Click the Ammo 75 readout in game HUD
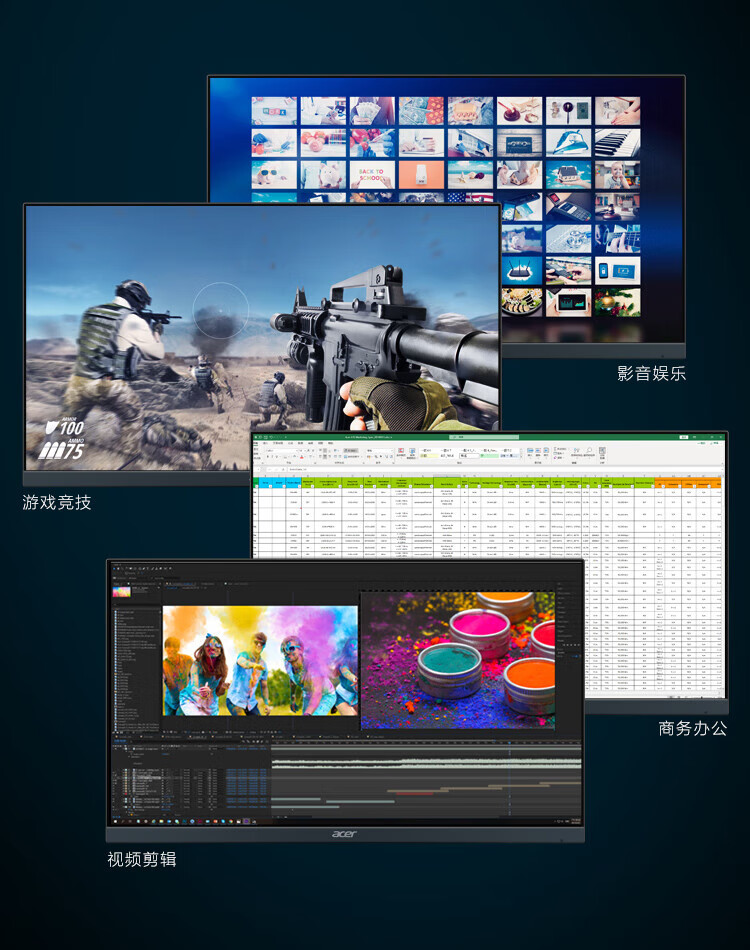The image size is (750, 950). (62, 449)
